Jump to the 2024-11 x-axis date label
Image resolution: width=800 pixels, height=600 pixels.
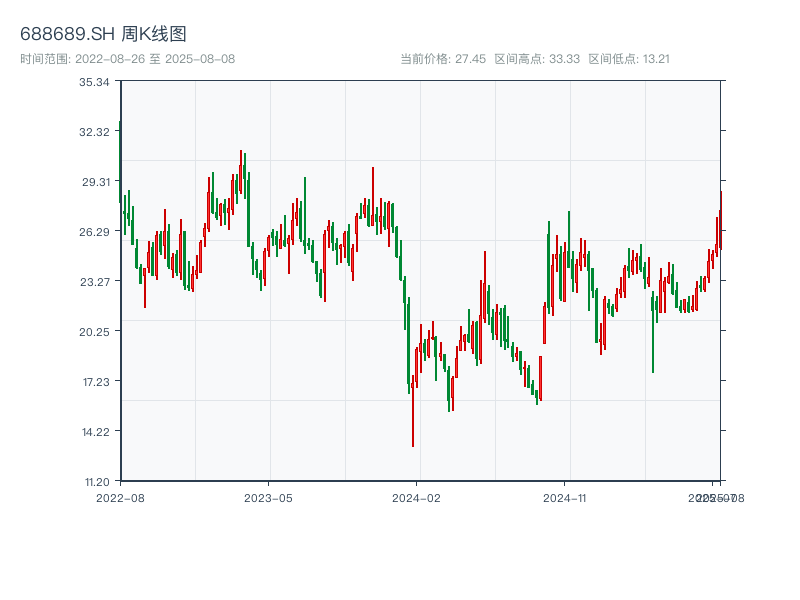click(565, 497)
